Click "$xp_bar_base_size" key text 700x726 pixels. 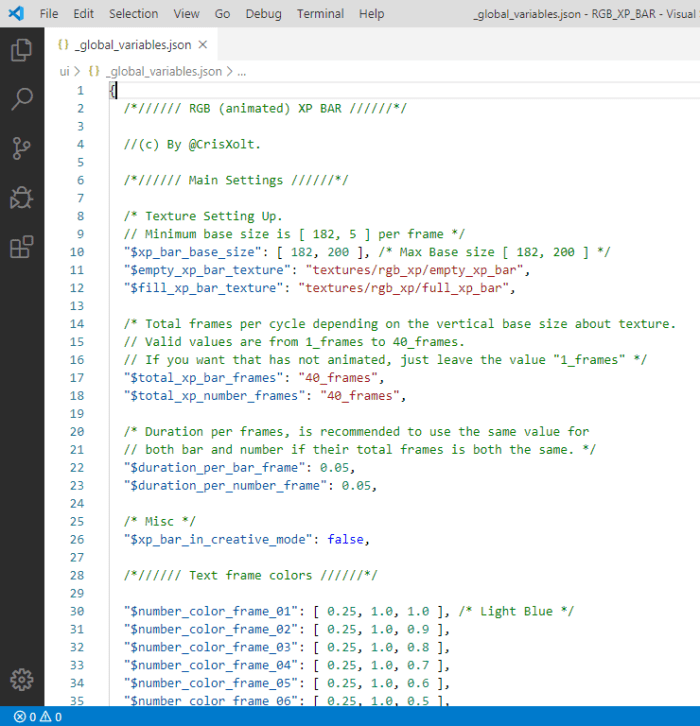(195, 252)
